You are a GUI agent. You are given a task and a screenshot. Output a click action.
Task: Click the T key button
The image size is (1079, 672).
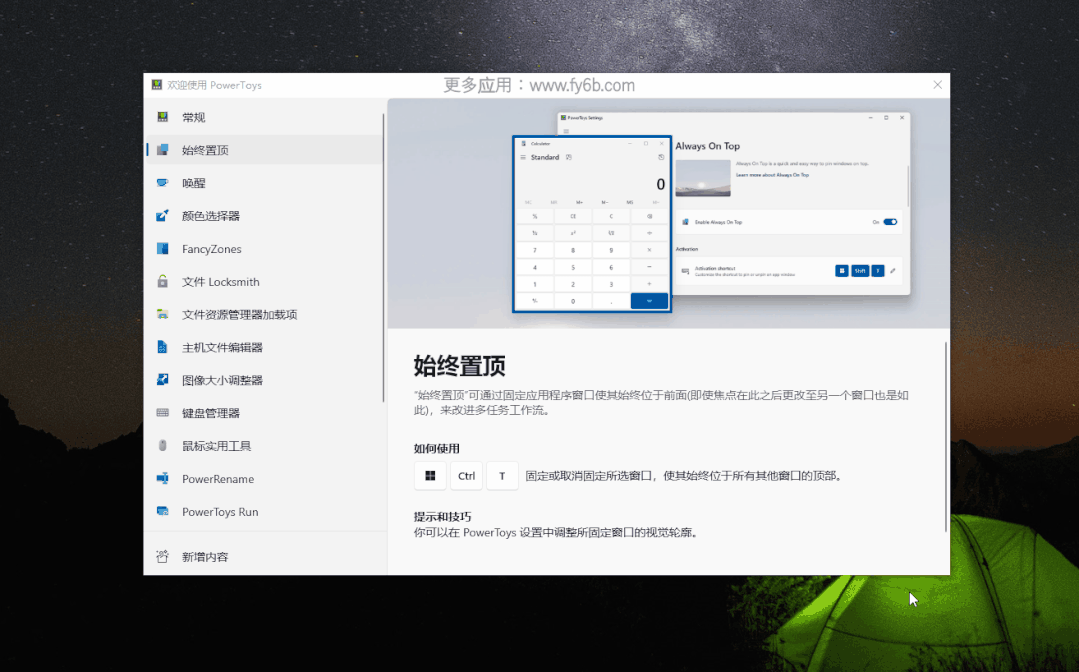click(502, 475)
